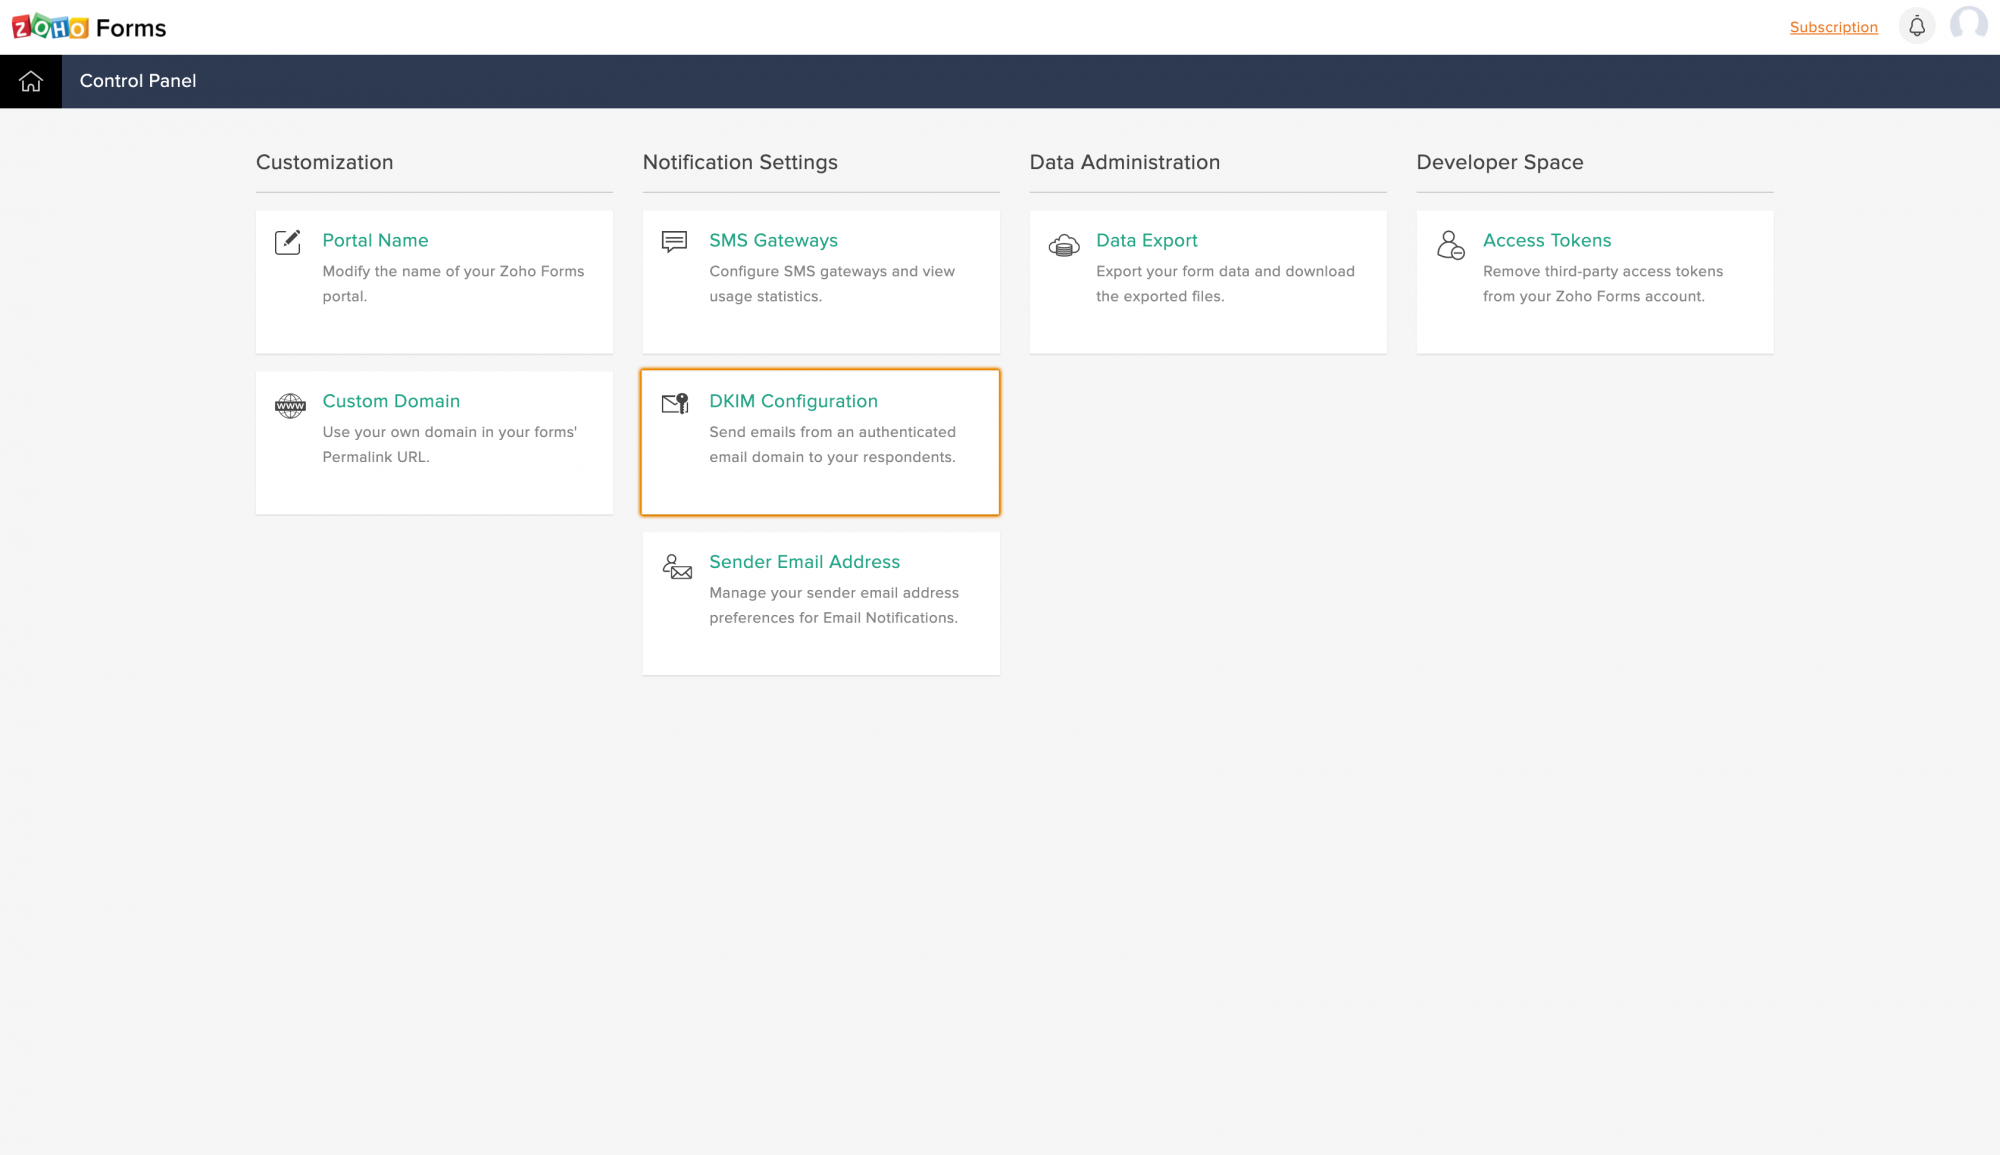
Task: Click 'Manage your sender email address' description
Action: click(834, 606)
